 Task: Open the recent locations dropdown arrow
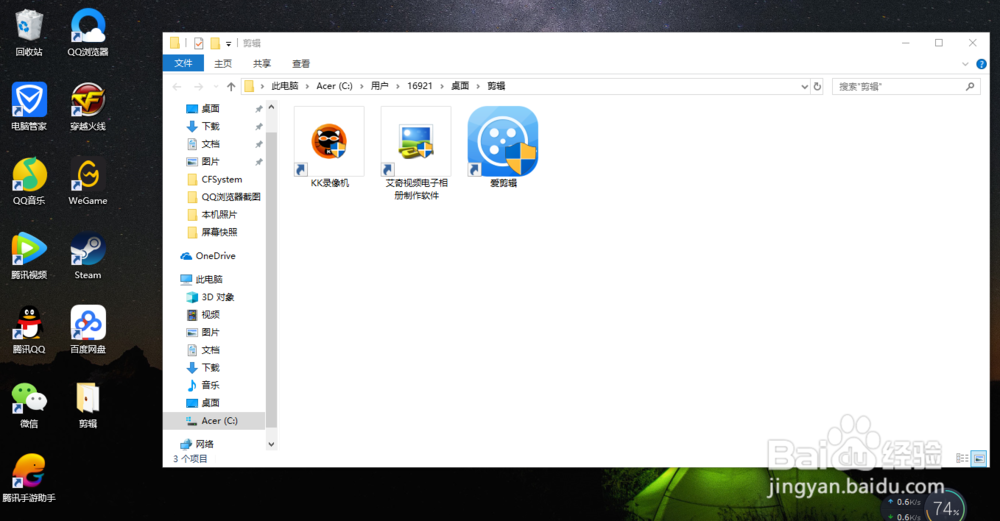tap(216, 86)
